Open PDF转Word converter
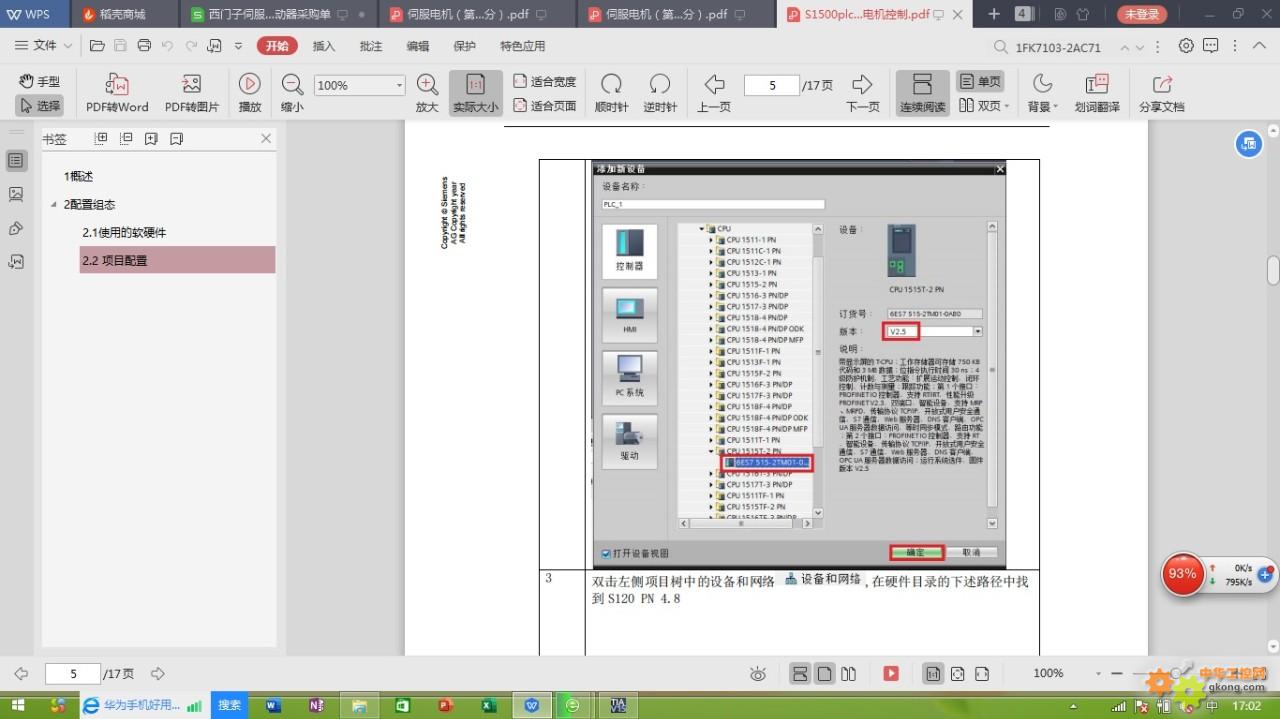Screen dimensions: 1280x719 pos(117,93)
